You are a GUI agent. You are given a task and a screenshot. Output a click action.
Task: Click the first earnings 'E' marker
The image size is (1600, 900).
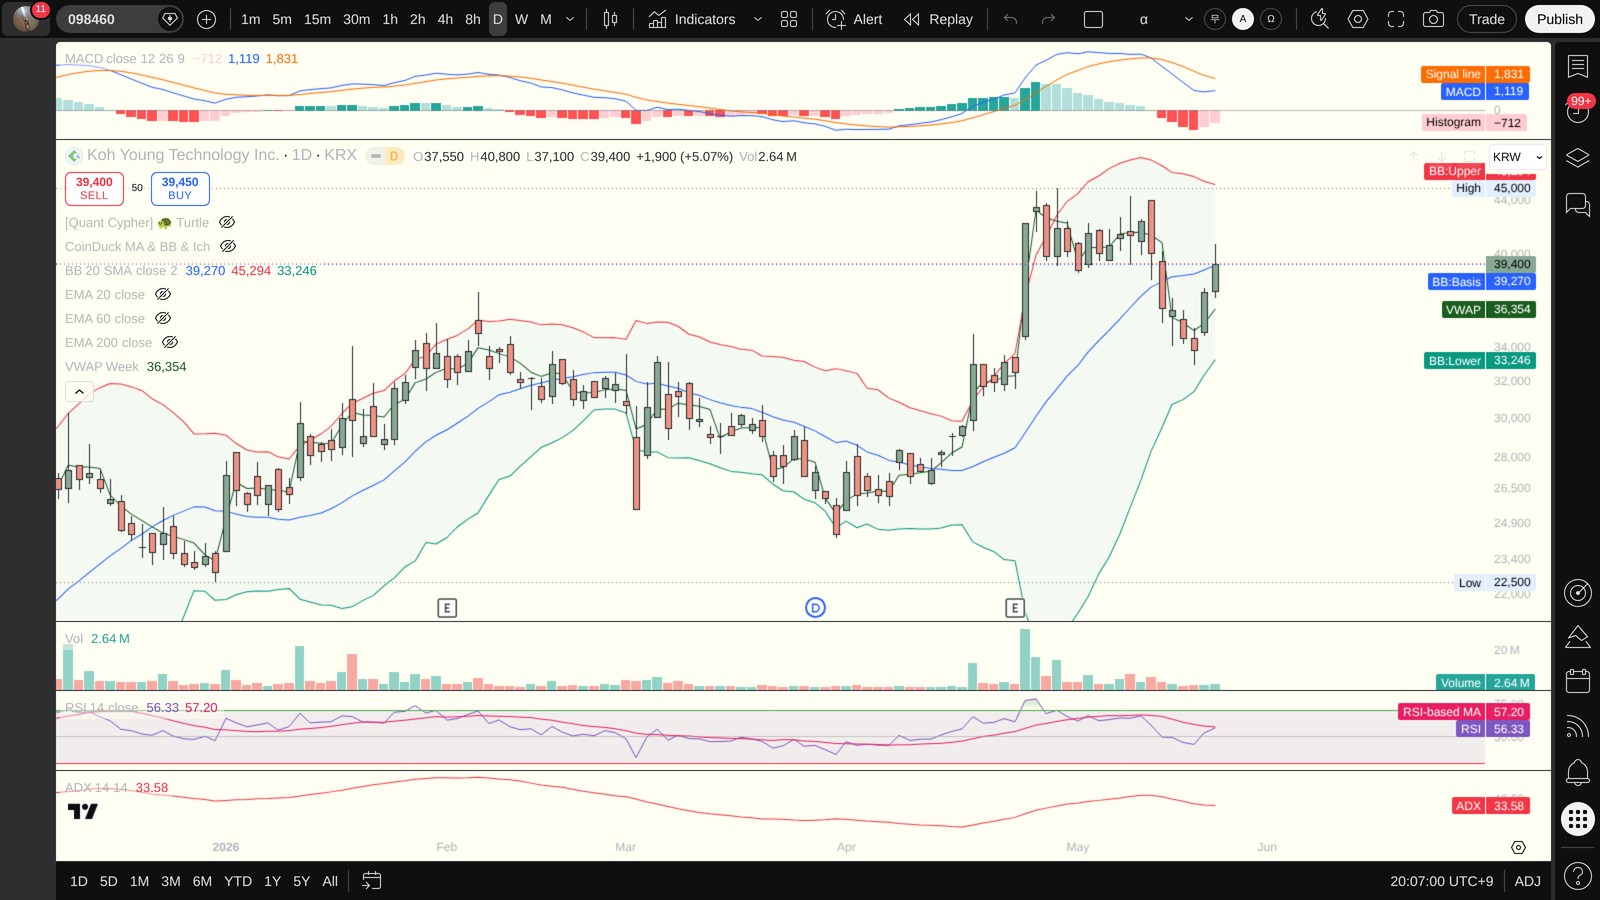447,608
